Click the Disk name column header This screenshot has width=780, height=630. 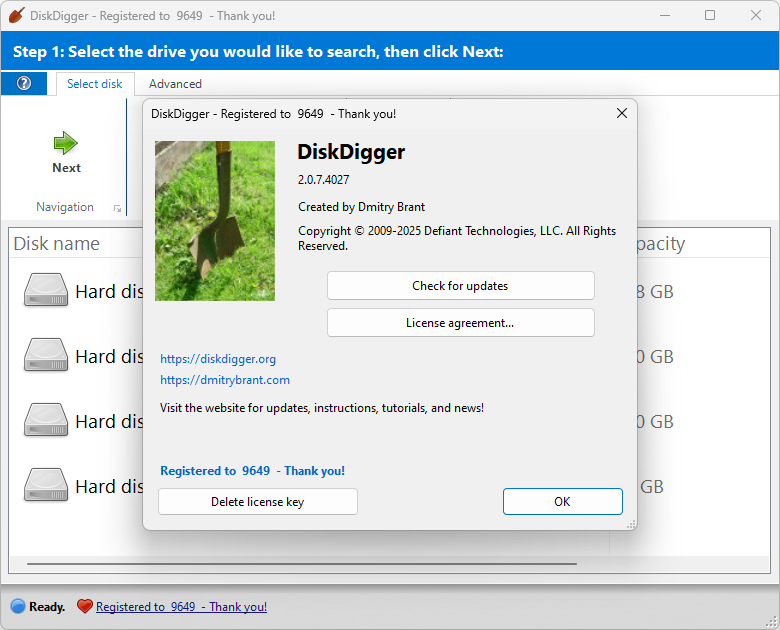tap(57, 243)
